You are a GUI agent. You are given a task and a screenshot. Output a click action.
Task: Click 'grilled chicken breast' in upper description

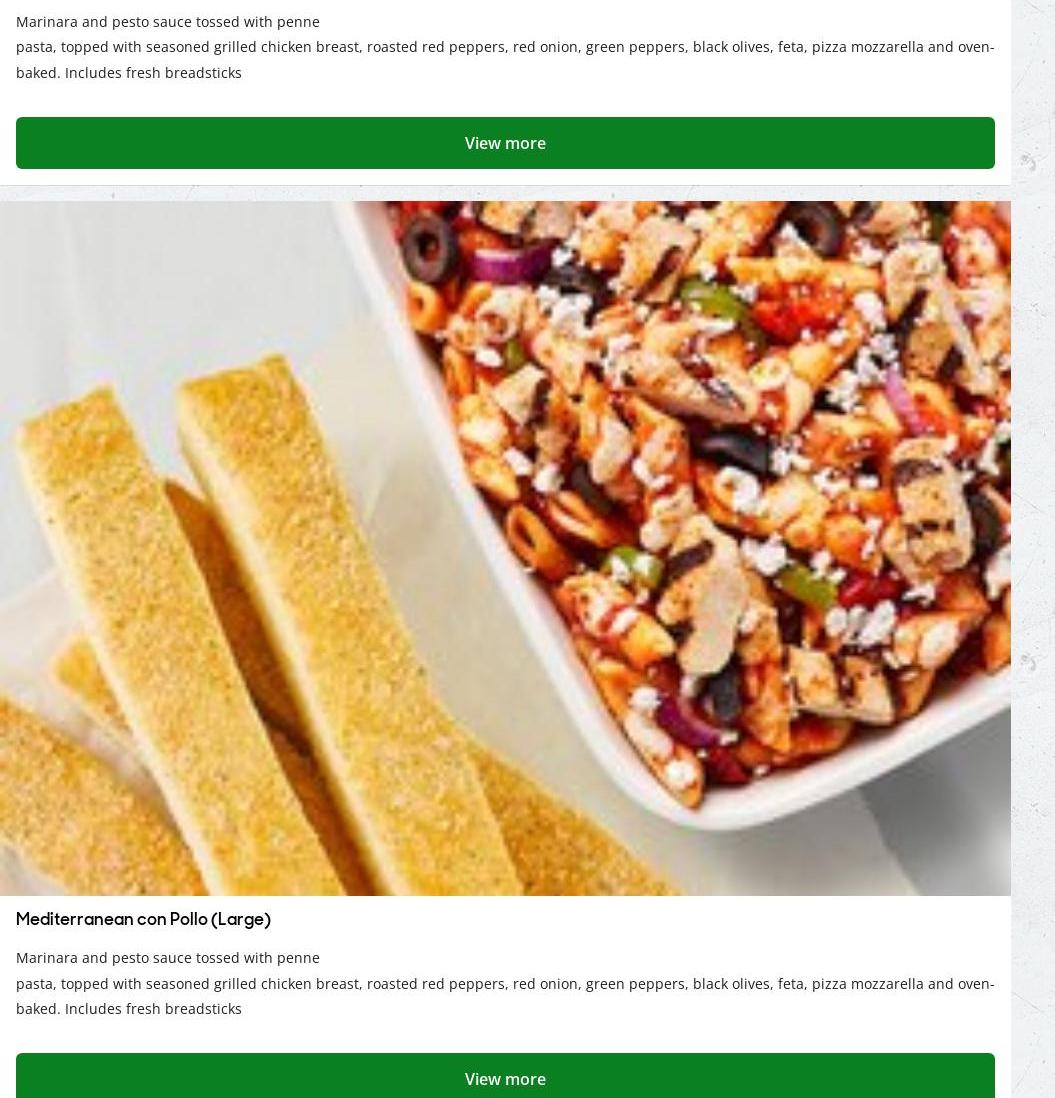[286, 47]
